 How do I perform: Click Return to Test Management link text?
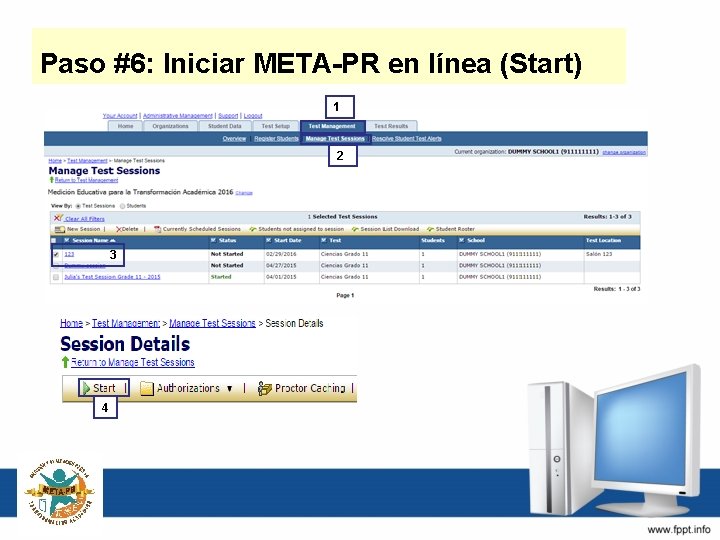(86, 180)
